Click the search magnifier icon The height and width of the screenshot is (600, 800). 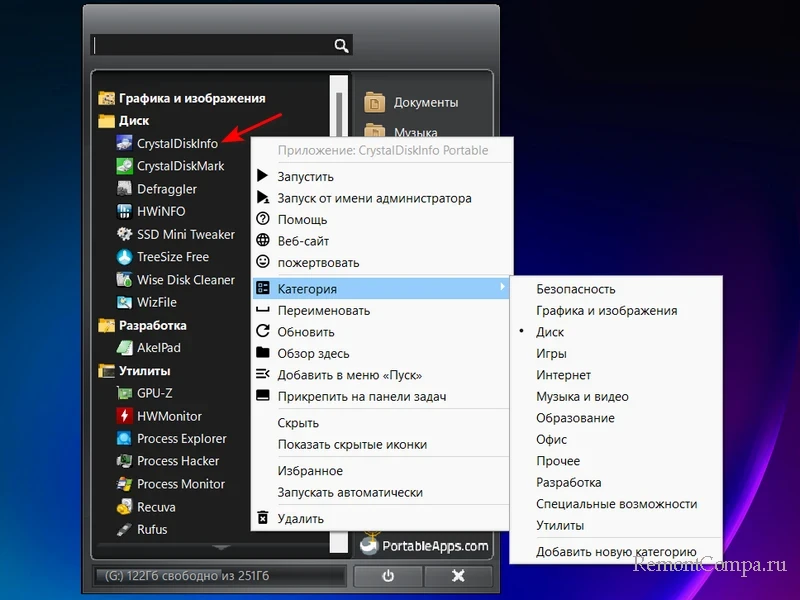pos(341,45)
